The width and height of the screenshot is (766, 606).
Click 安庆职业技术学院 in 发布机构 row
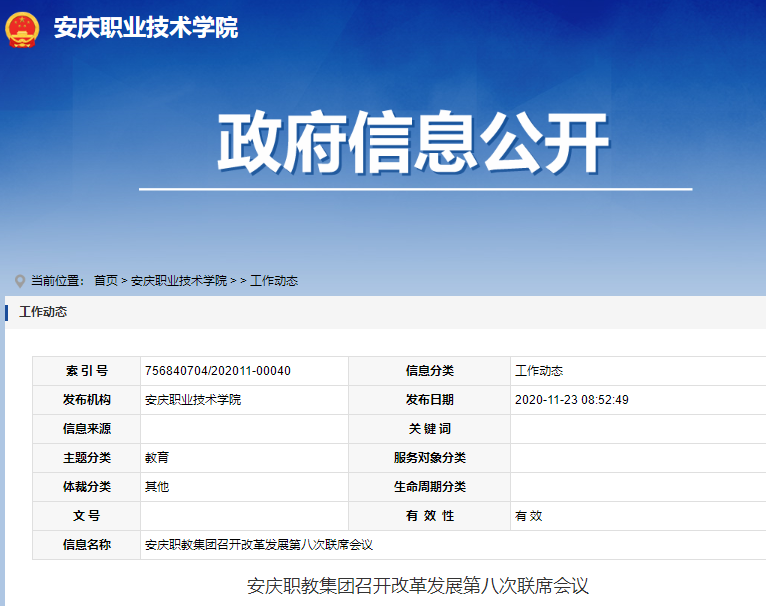point(193,400)
